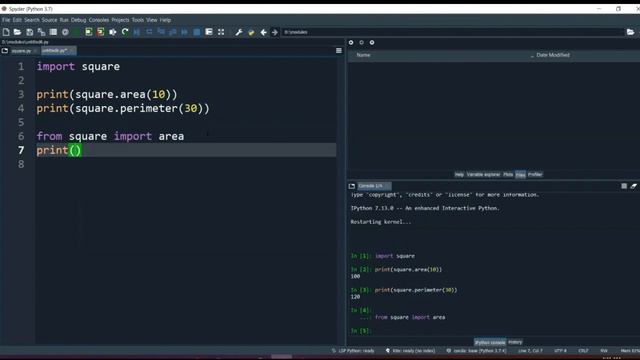Run cell and advance icon
640x360 pixels.
pos(100,32)
